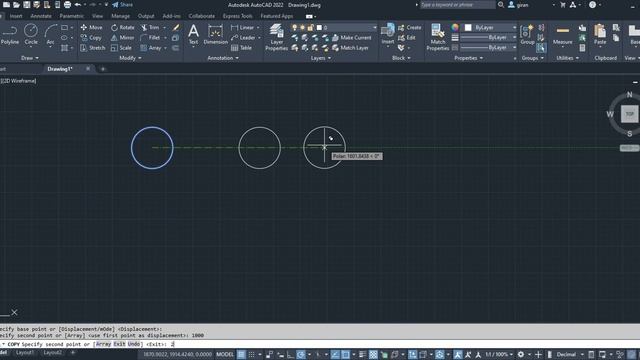This screenshot has width=640, height=360.
Task: Open the layer name dropdown
Action: [333, 27]
